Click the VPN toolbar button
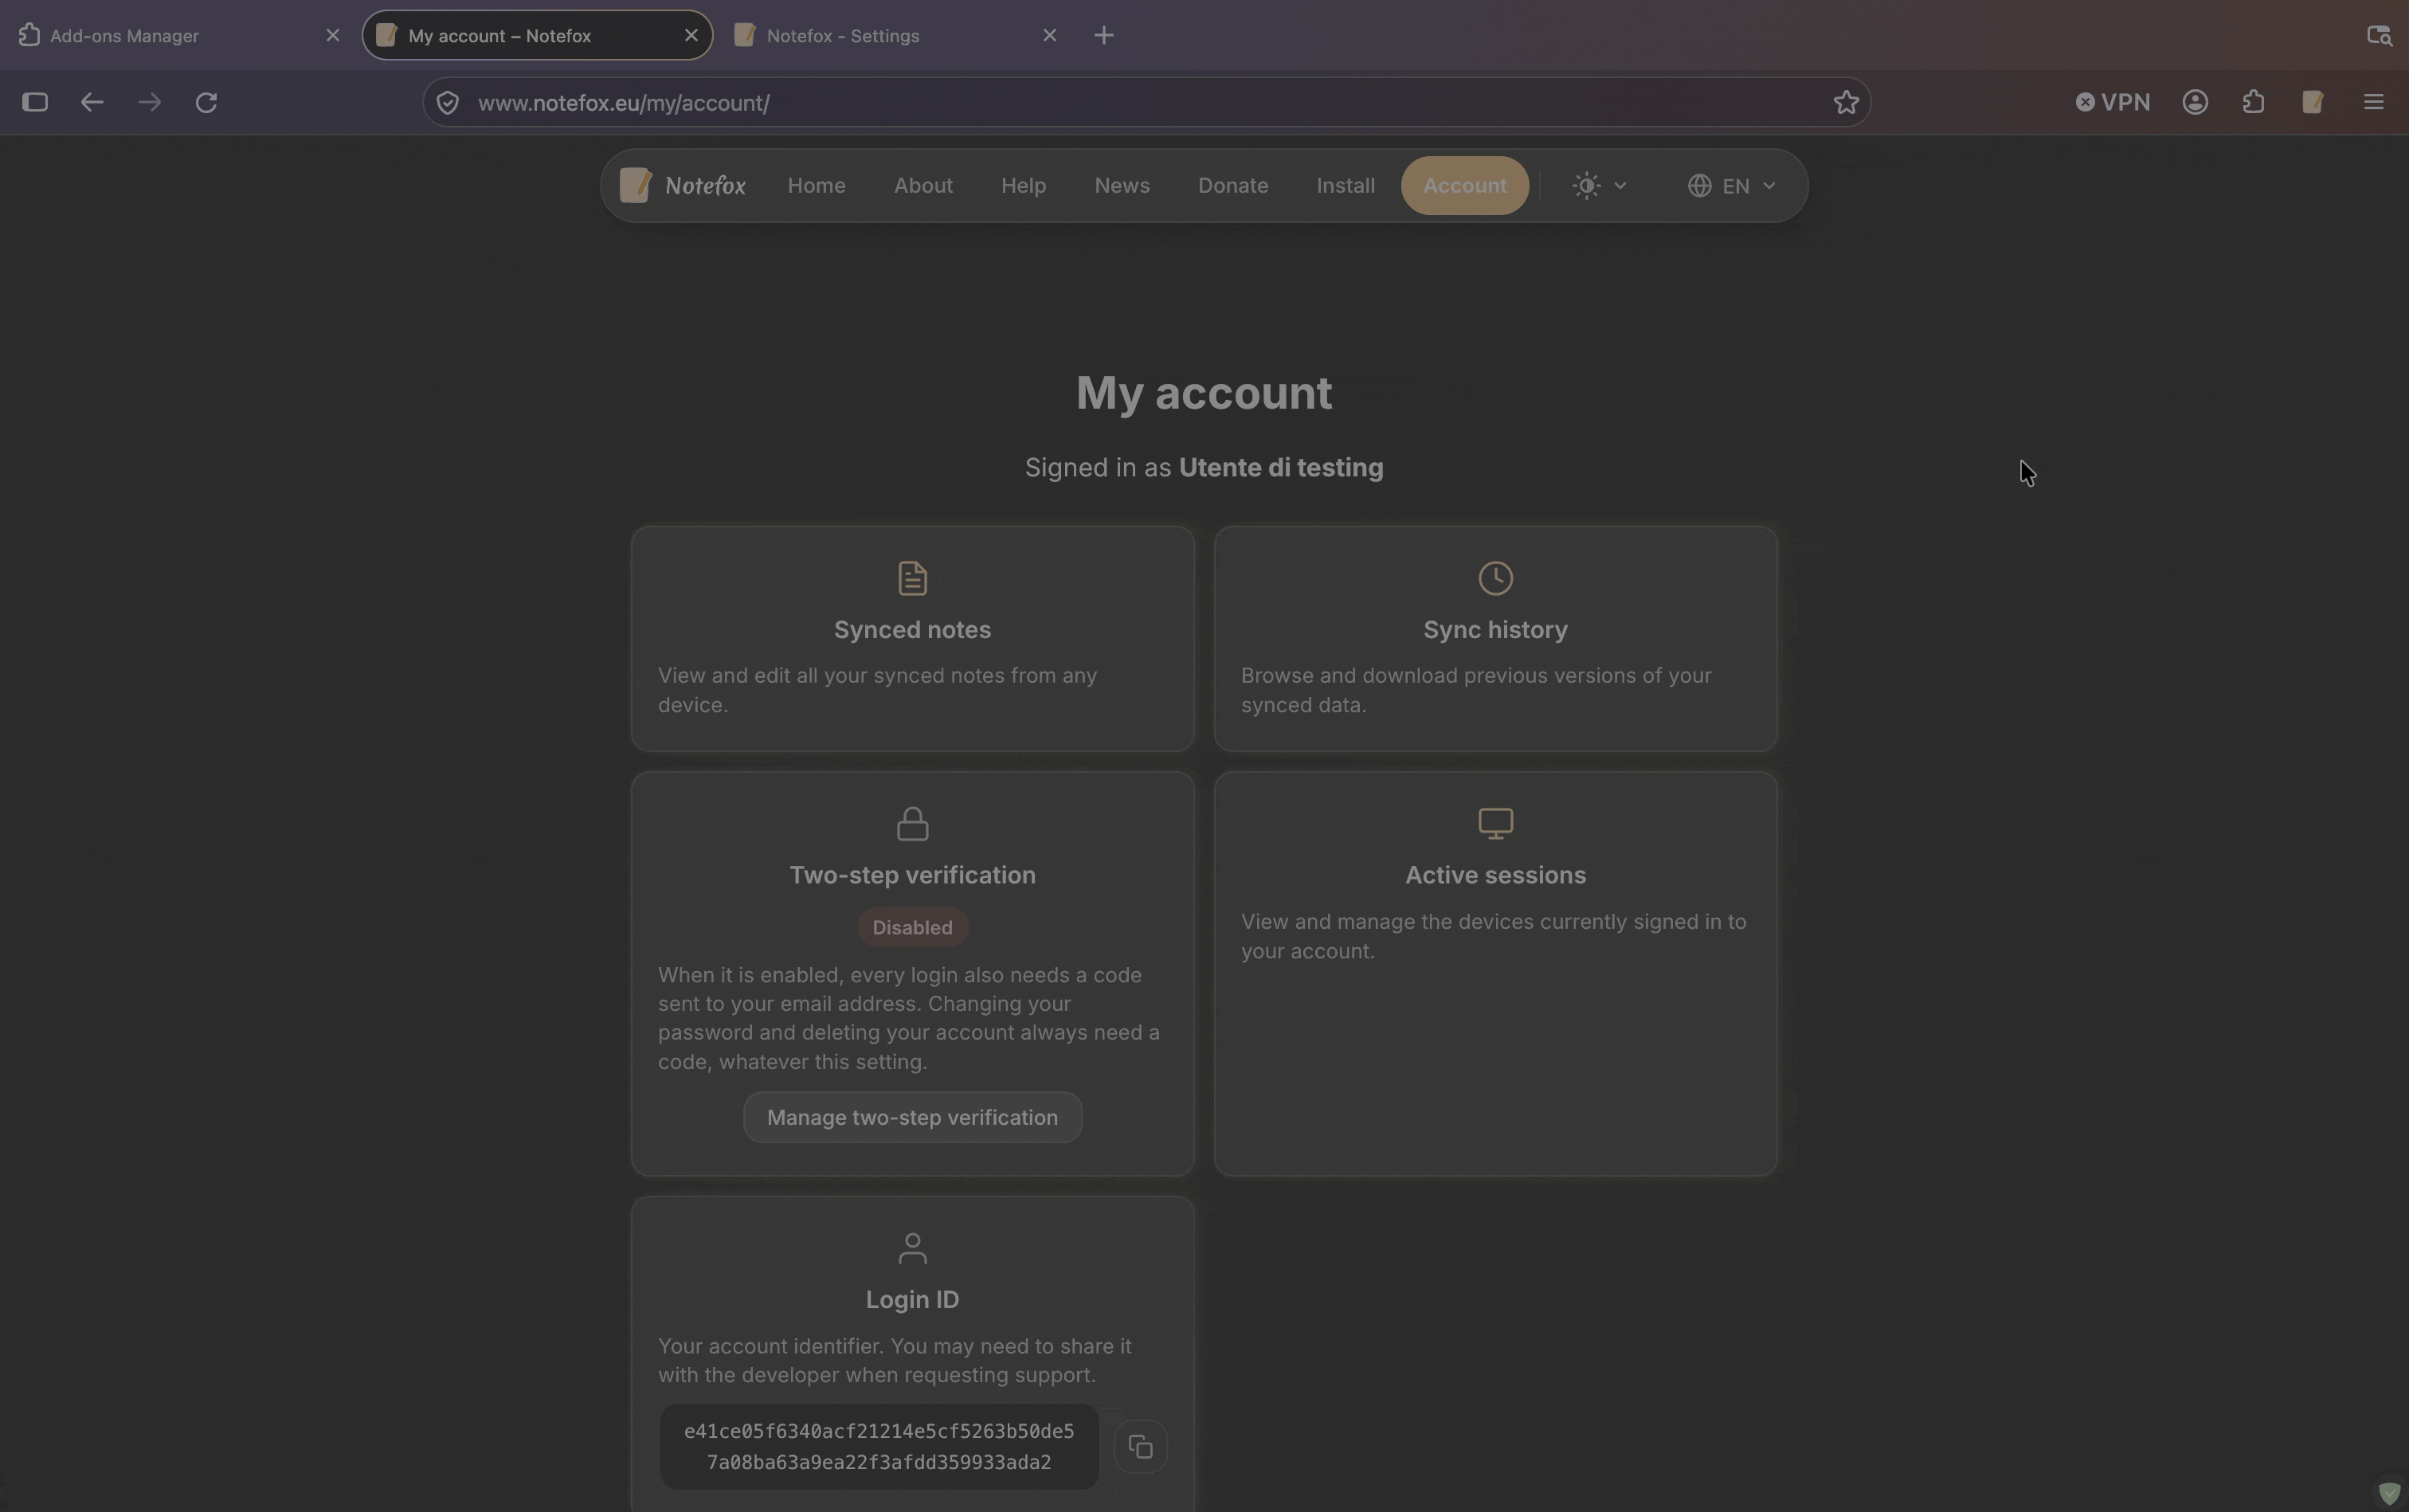Screen dimensions: 2409x1512 (x=2112, y=102)
